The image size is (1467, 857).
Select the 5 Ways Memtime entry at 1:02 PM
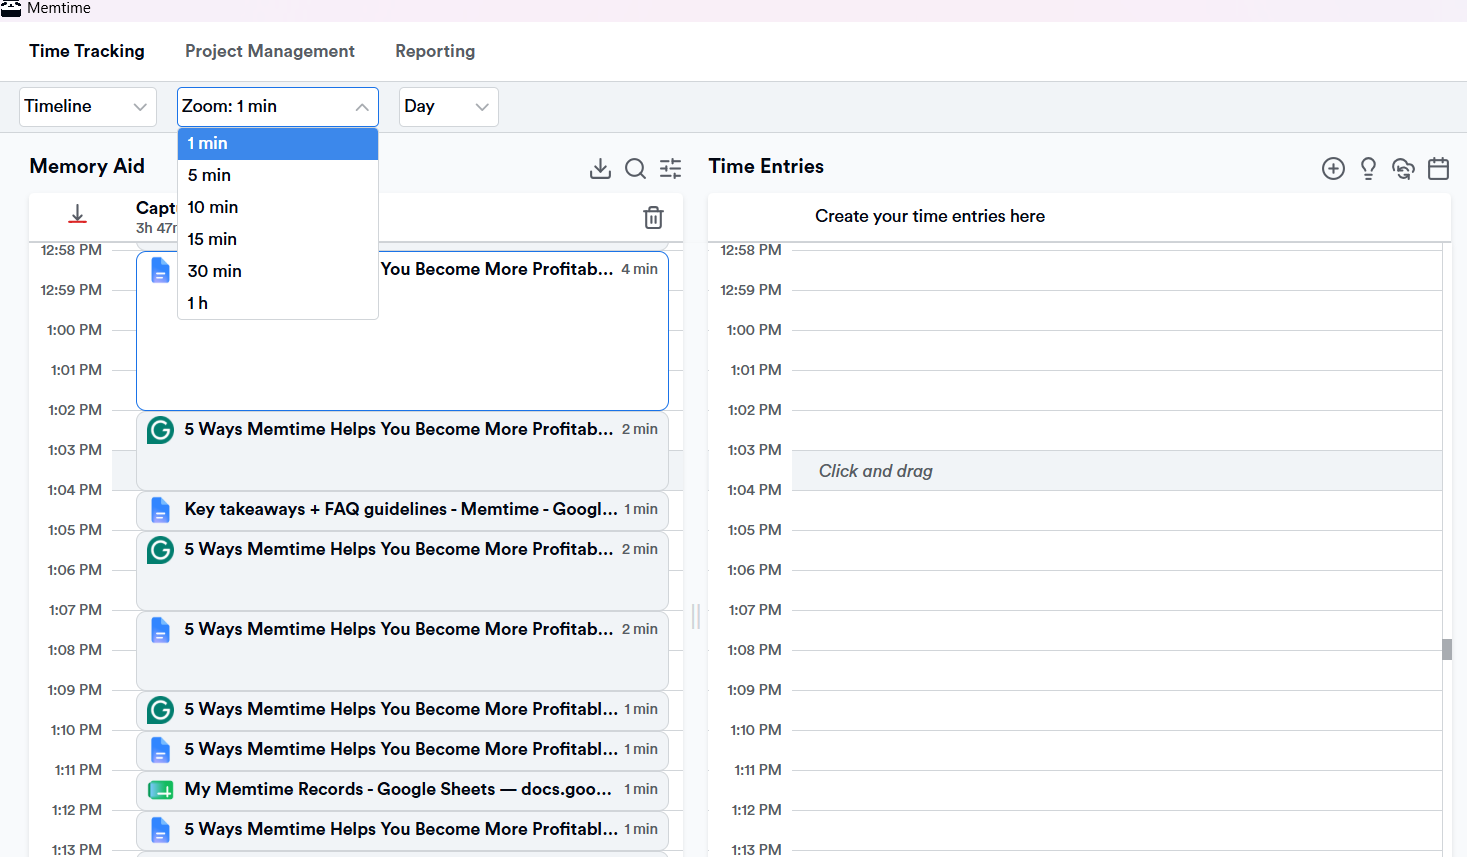click(402, 451)
